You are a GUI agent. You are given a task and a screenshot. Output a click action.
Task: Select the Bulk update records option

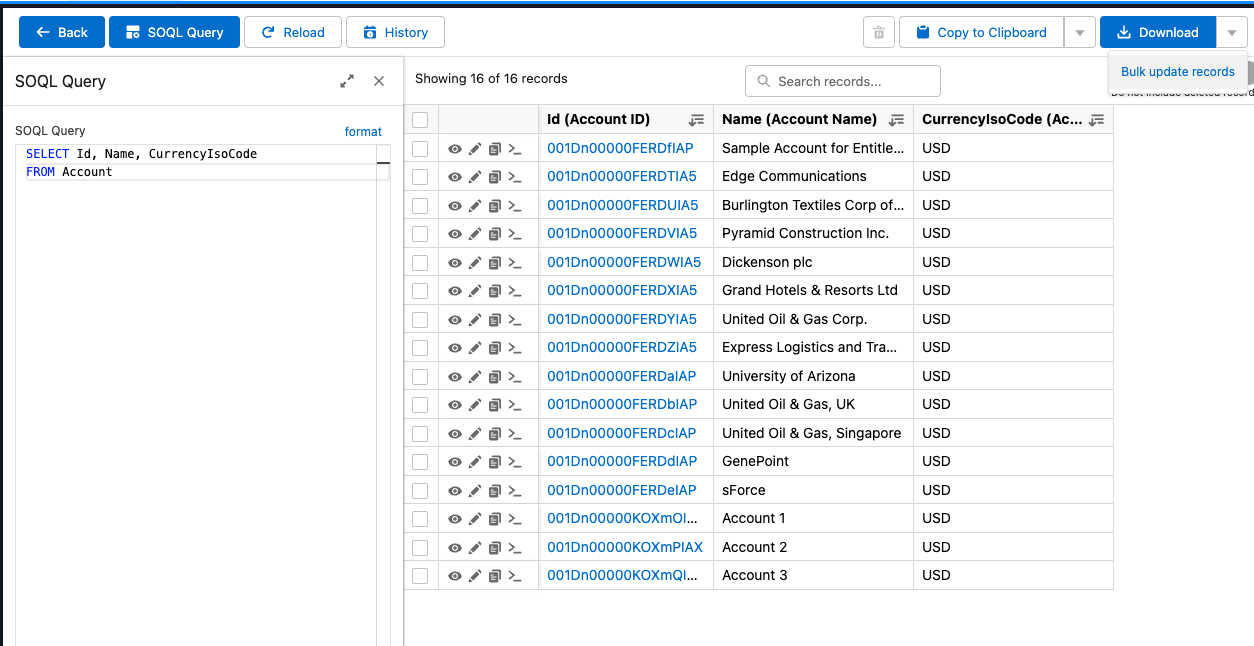(x=1178, y=71)
